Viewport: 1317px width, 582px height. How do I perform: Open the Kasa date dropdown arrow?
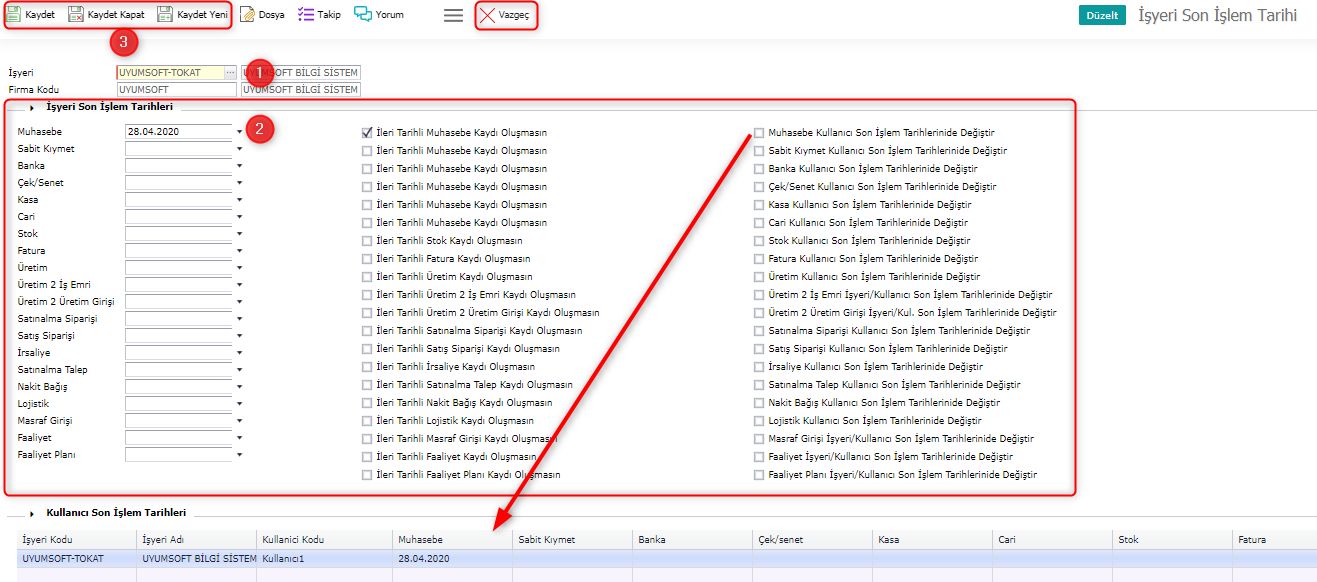point(240,200)
